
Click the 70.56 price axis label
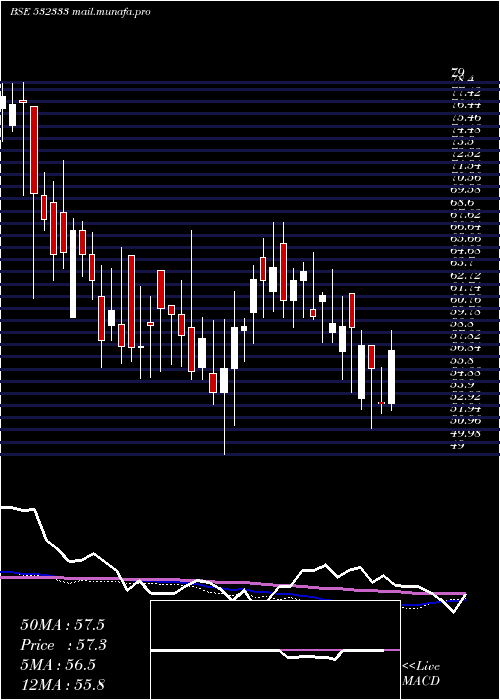[466, 178]
